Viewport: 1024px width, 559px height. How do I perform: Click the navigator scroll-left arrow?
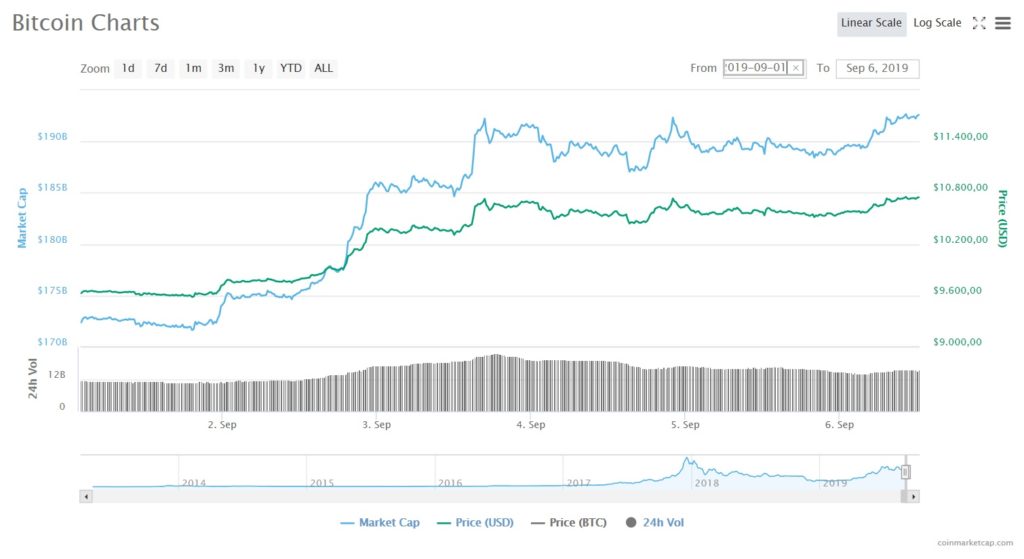click(x=85, y=496)
